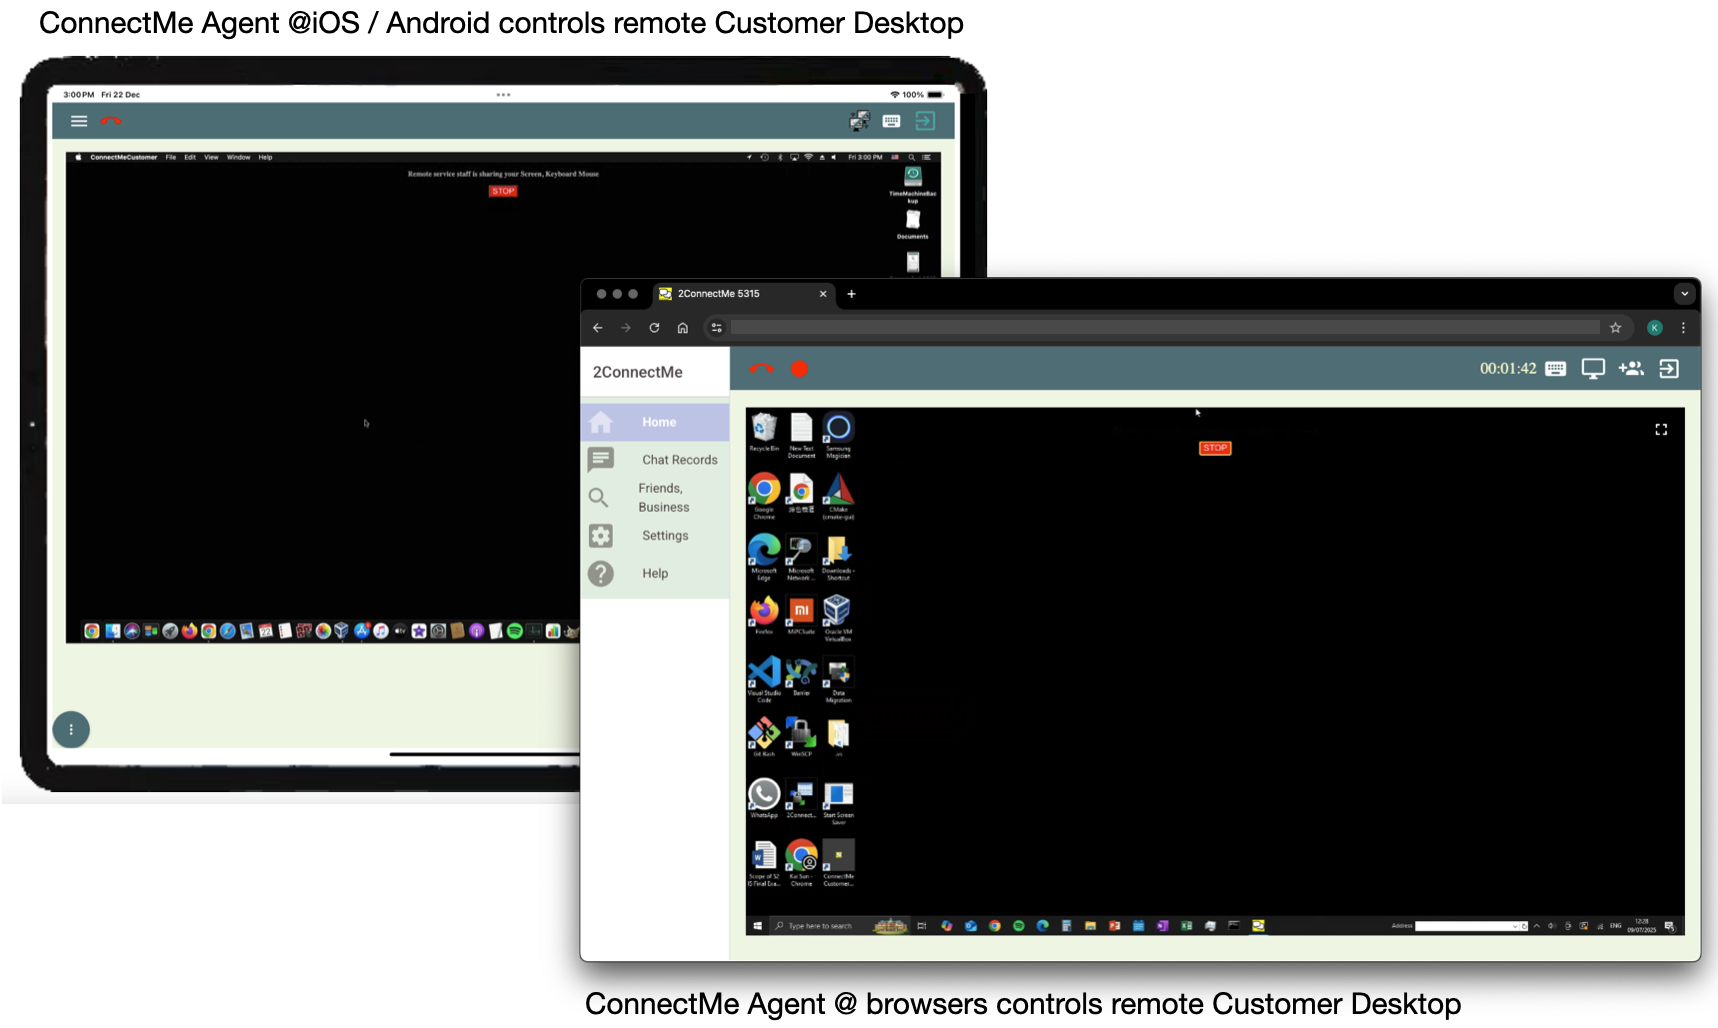Viewport: 1718px width, 1028px height.
Task: Select ConnectMe Customer desktop shortcut
Action: (838, 862)
